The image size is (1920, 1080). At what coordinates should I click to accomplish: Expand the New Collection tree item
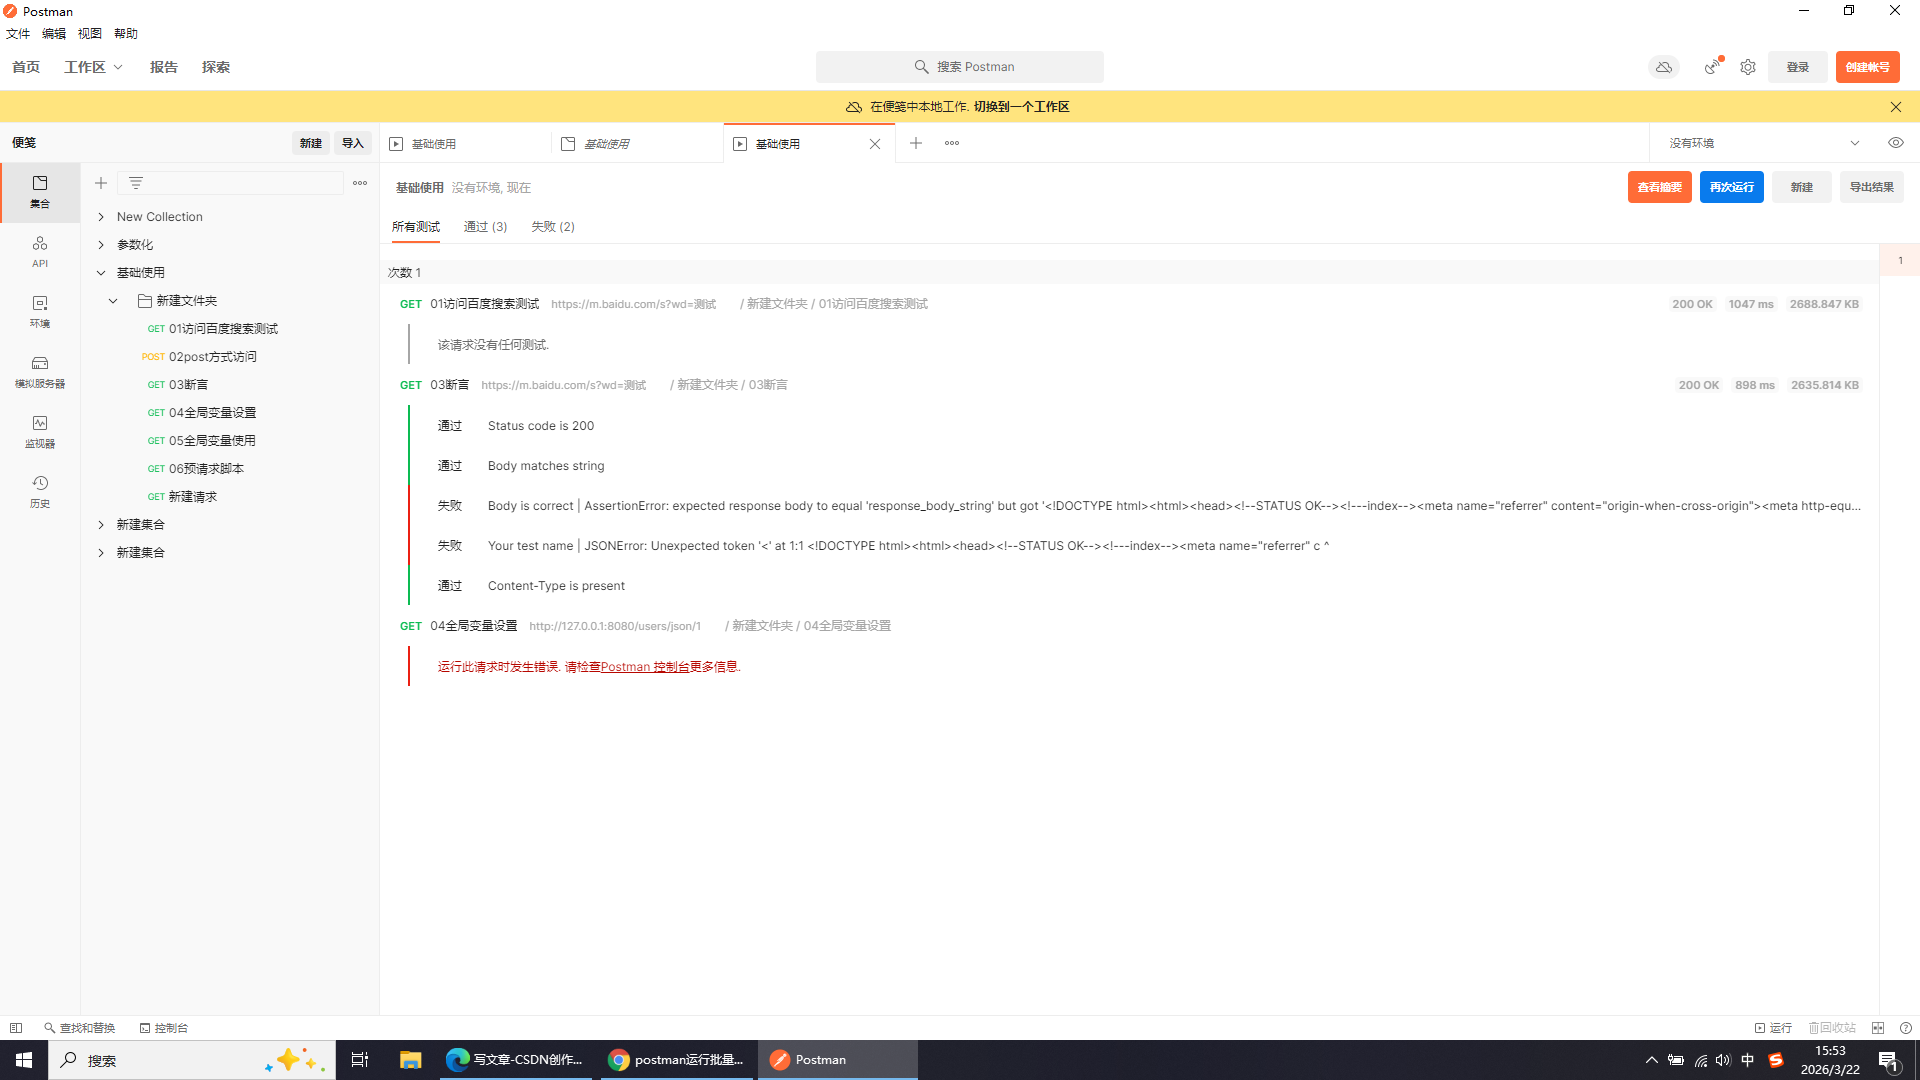click(x=101, y=217)
